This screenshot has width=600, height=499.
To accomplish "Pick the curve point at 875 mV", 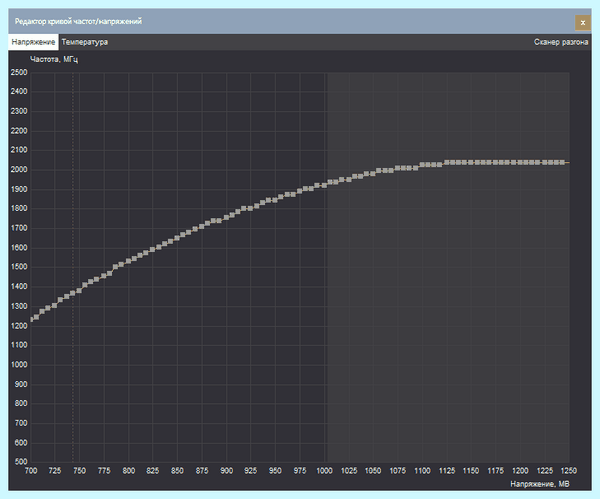I will click(202, 226).
